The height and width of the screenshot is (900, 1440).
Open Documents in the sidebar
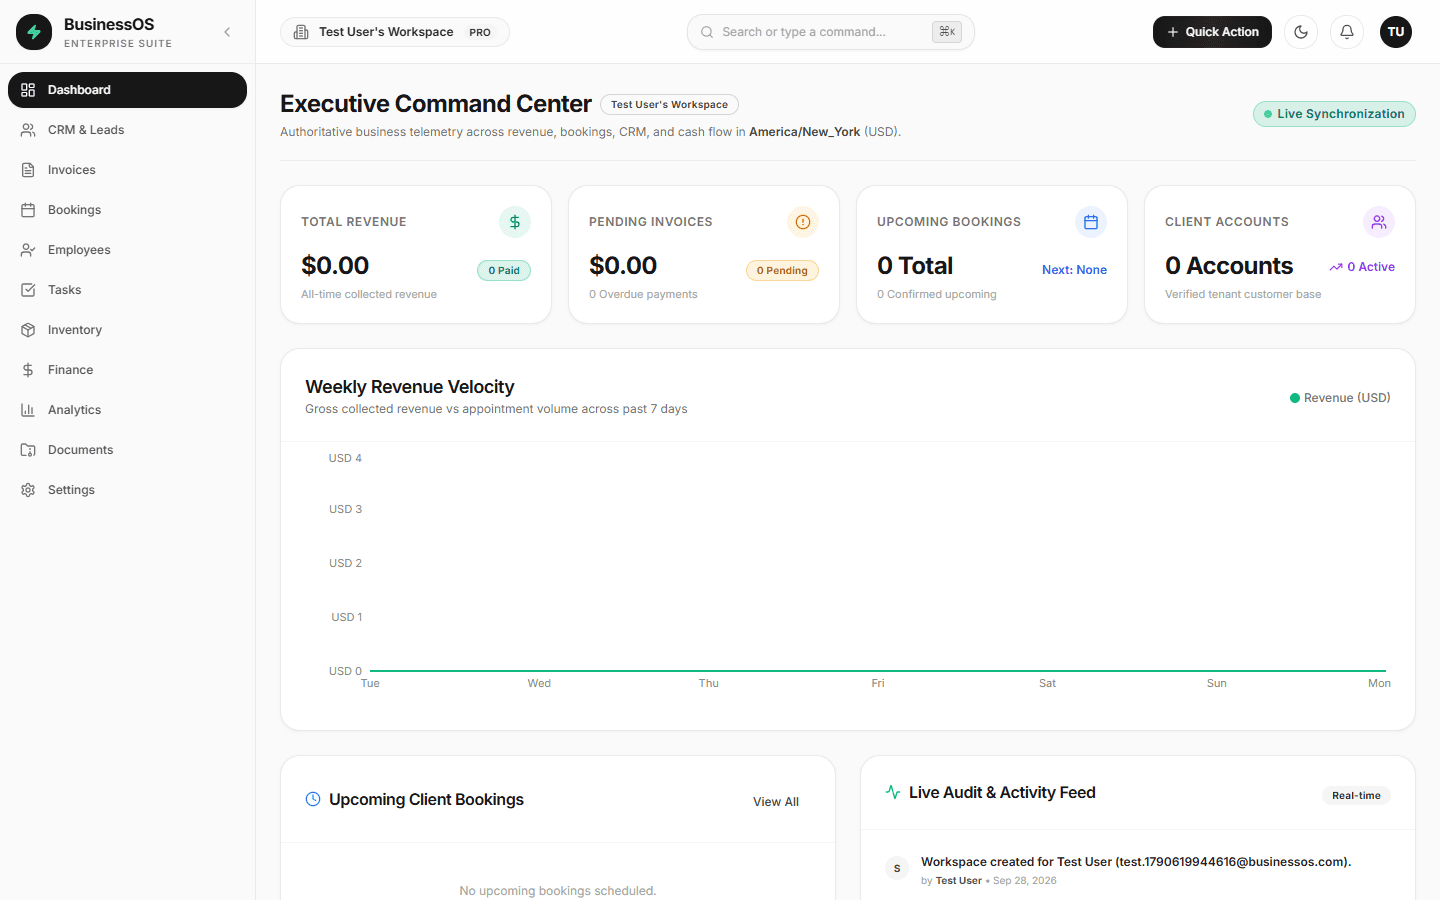pos(127,450)
